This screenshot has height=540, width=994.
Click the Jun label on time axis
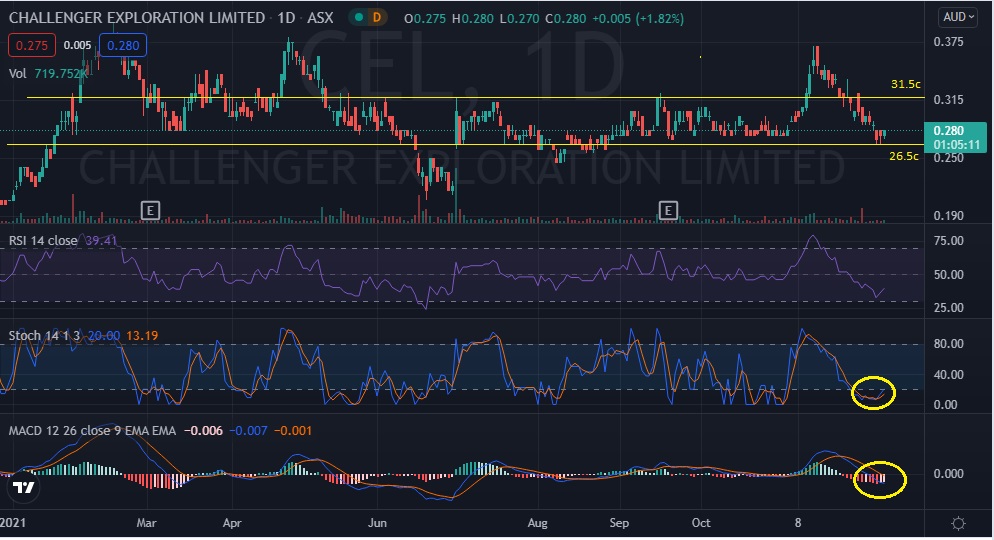pyautogui.click(x=377, y=523)
